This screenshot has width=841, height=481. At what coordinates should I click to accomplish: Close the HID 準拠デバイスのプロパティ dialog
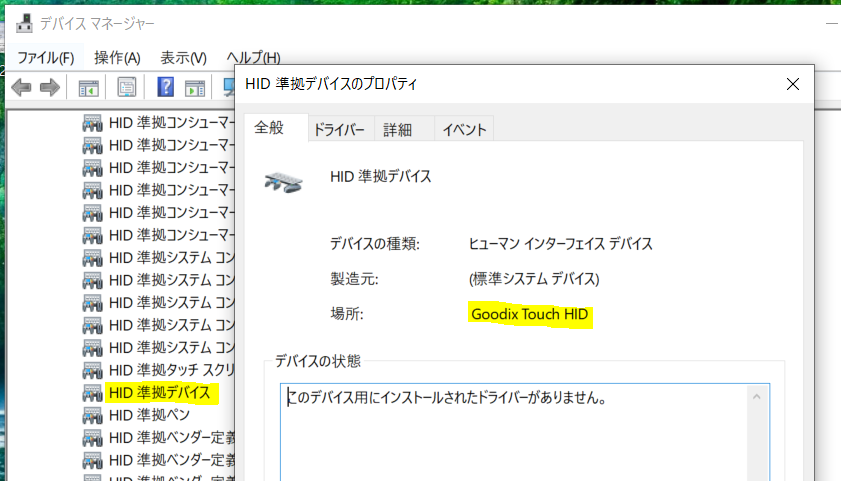click(x=793, y=84)
